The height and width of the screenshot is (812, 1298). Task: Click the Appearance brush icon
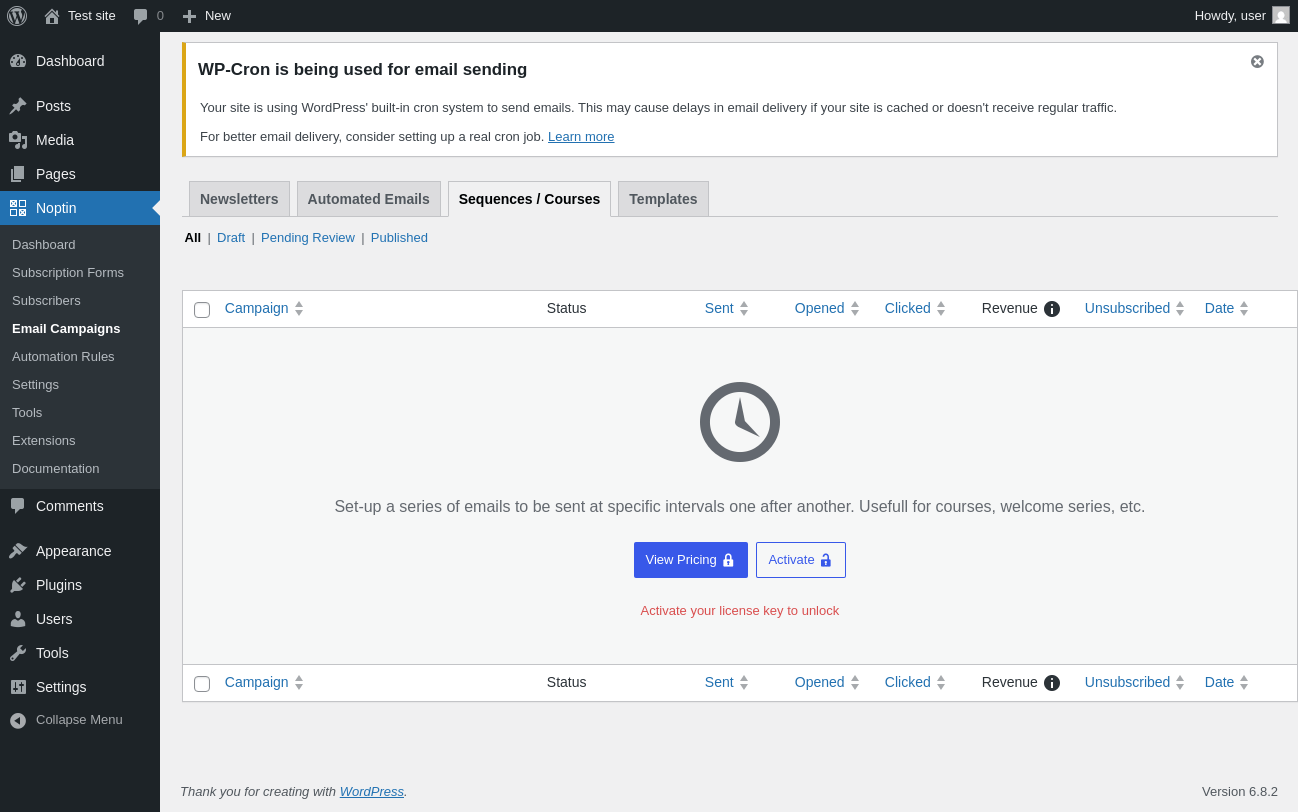tap(18, 551)
